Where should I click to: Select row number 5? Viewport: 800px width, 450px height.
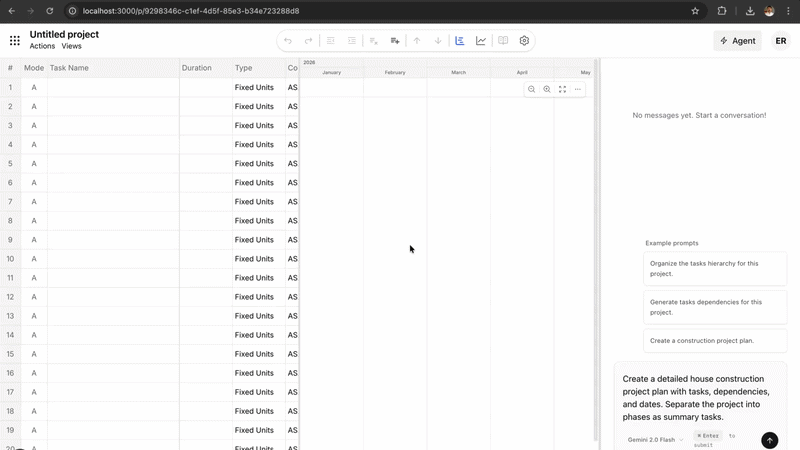click(10, 163)
